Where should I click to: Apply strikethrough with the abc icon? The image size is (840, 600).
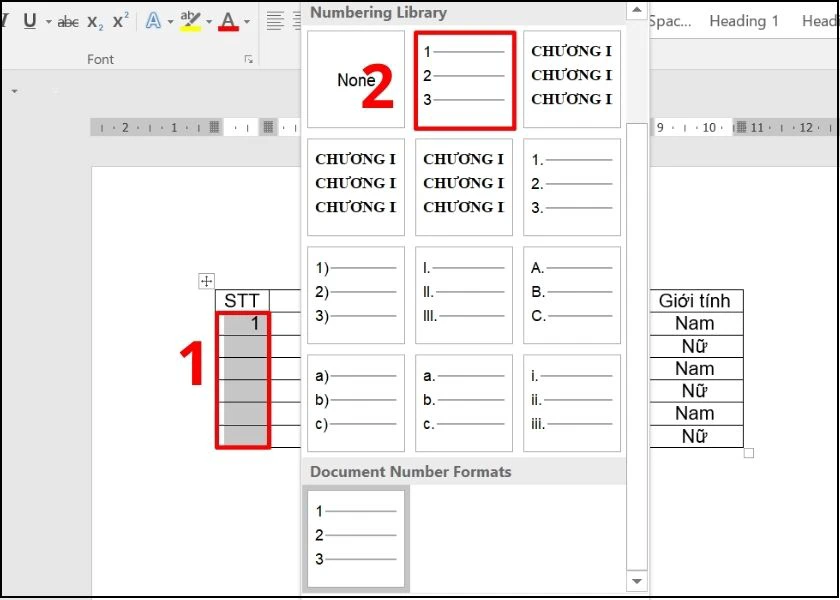(x=68, y=22)
